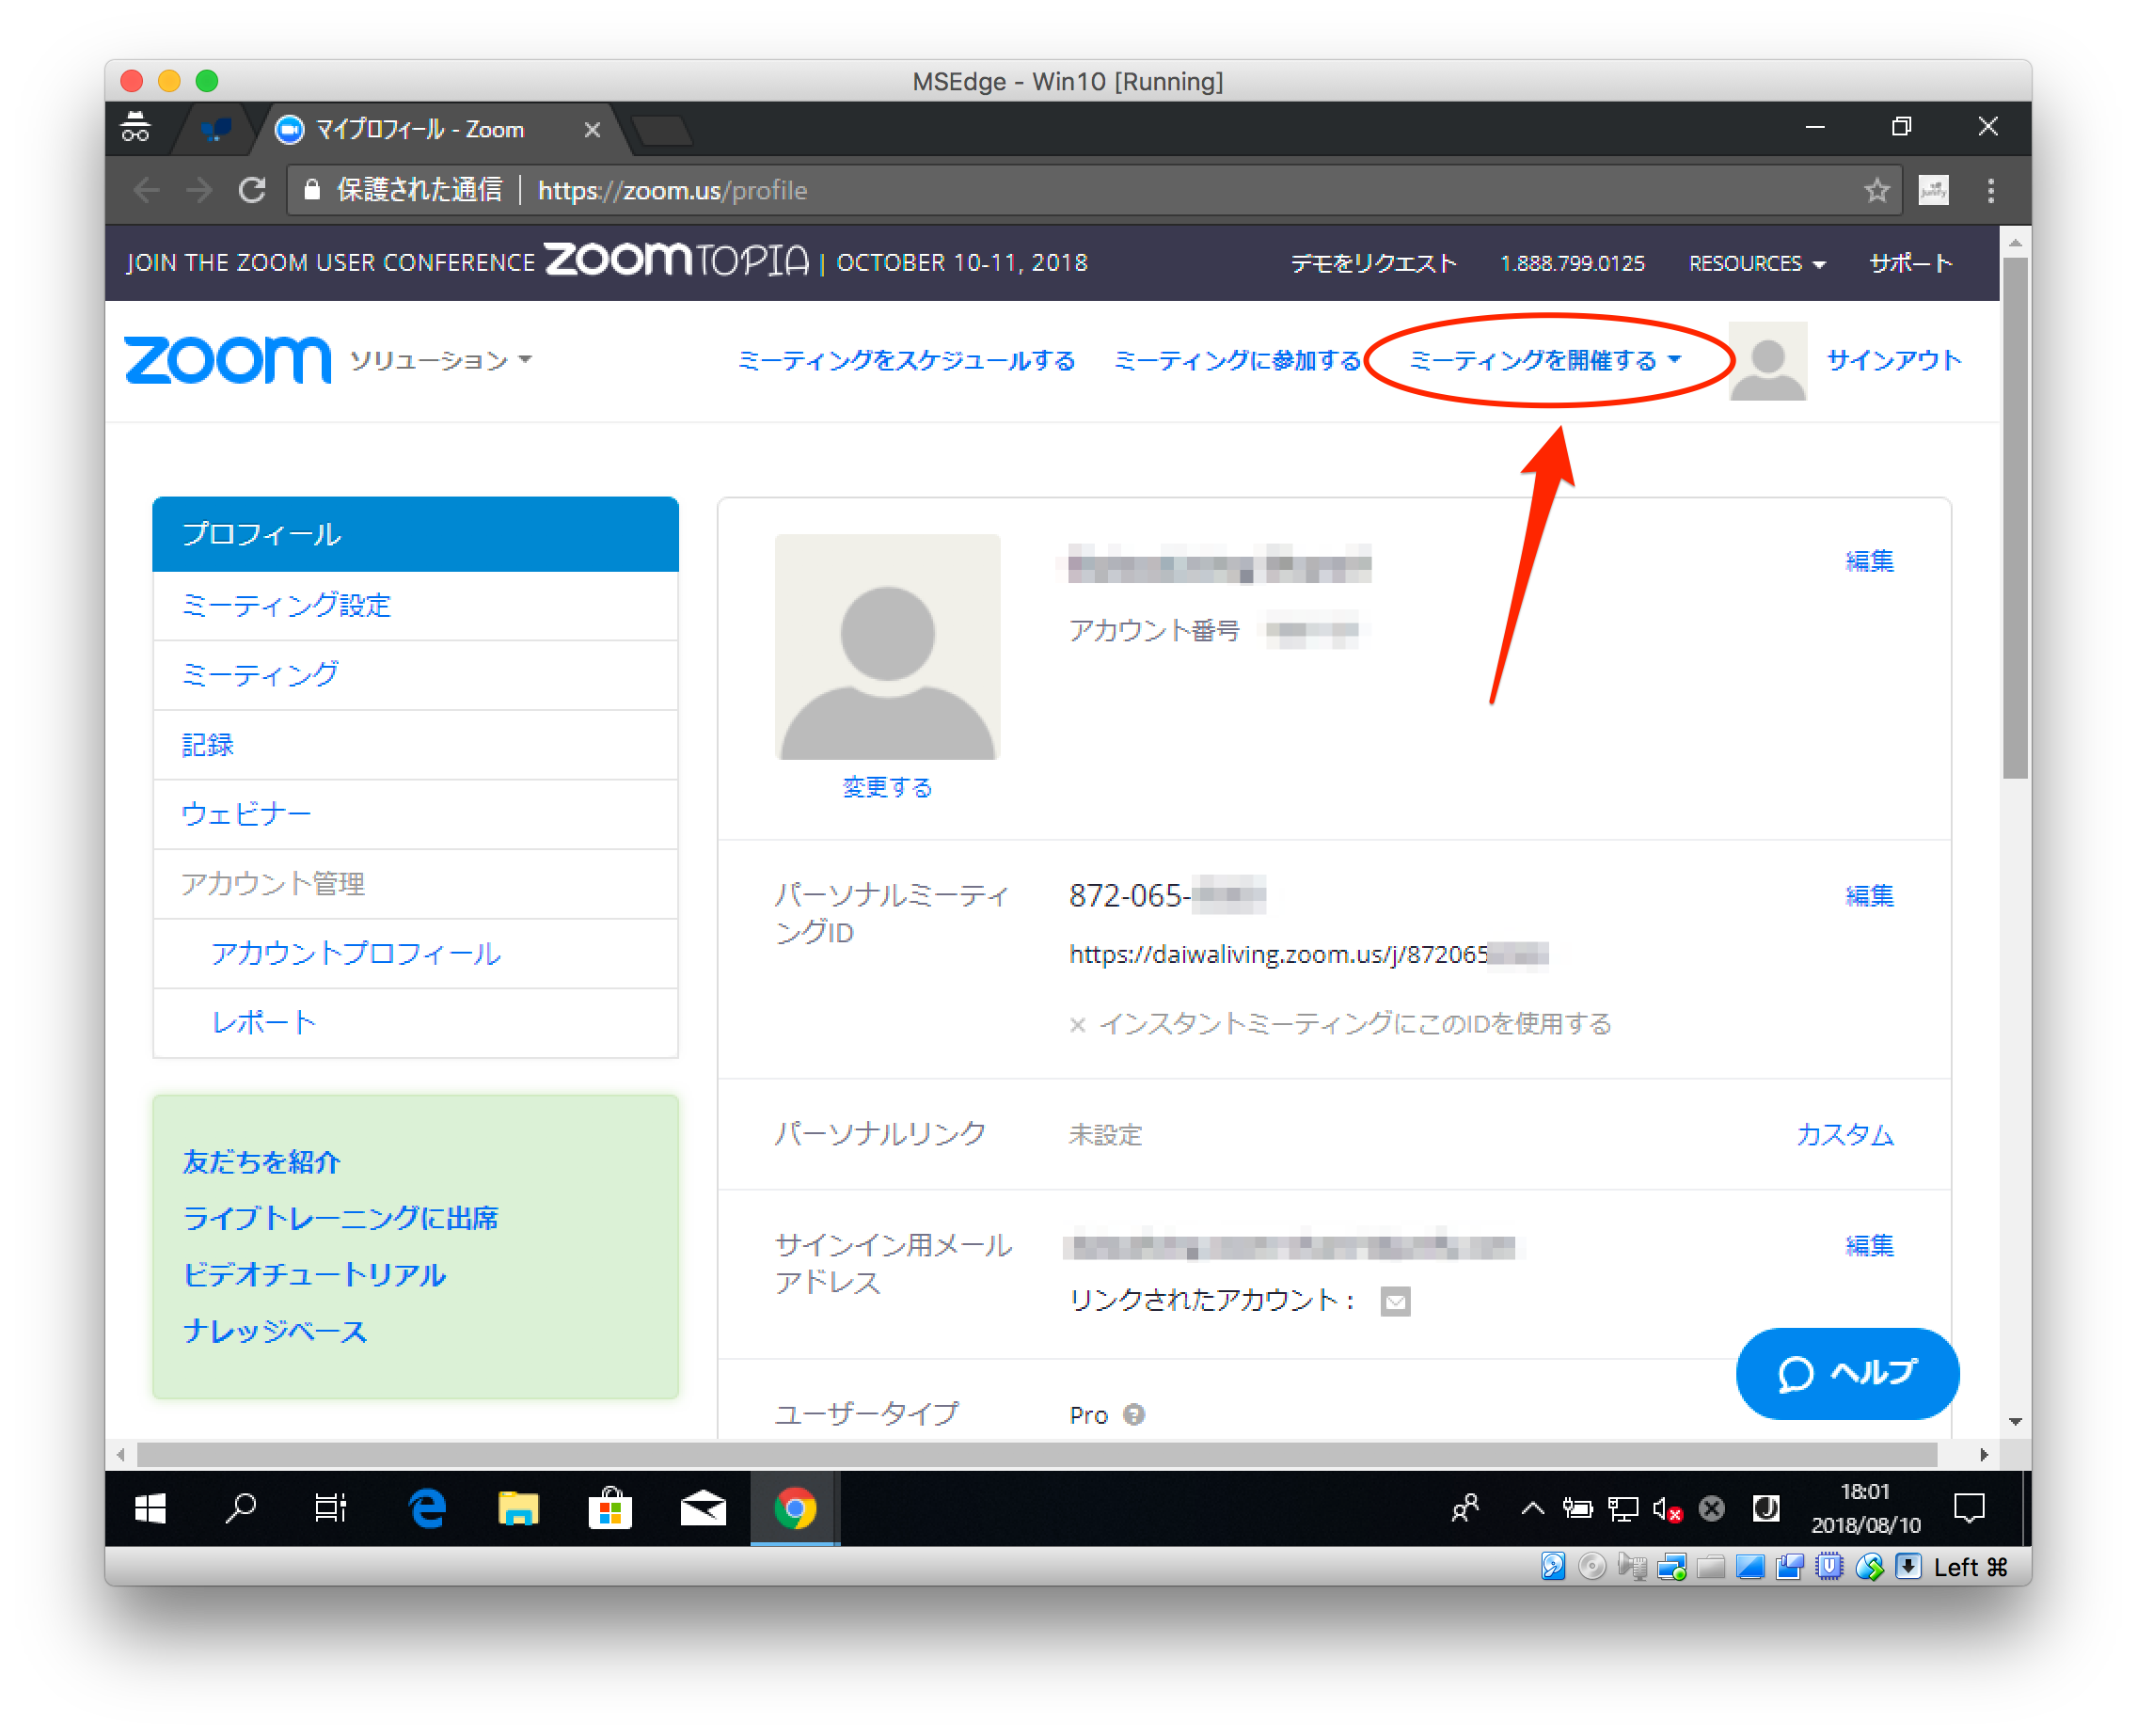Switch to the ミーティング設定 sidebar section

287,605
